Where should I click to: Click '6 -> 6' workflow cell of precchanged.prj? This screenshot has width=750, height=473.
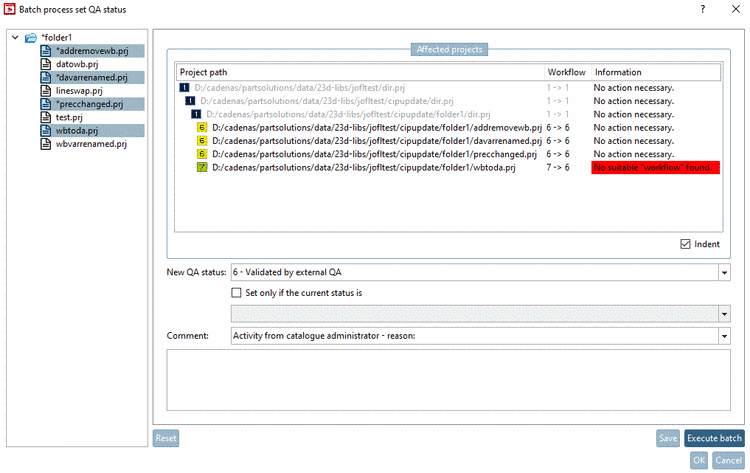[558, 154]
